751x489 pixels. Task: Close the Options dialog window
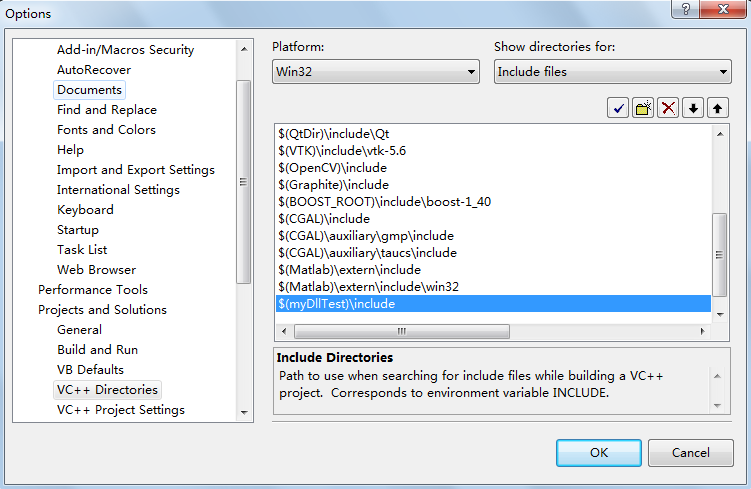point(723,9)
